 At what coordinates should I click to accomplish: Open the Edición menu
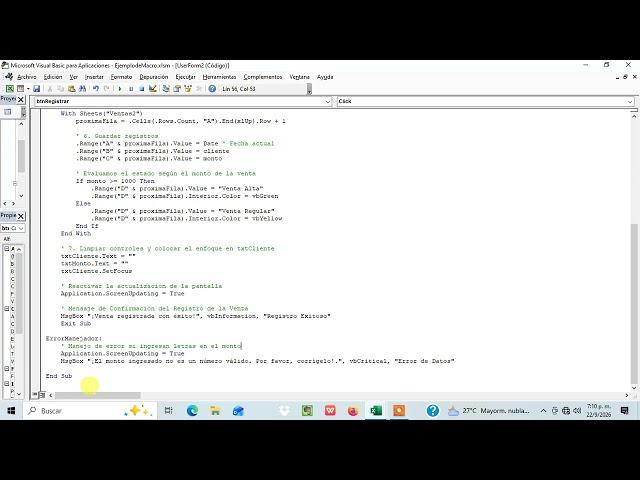click(x=53, y=77)
